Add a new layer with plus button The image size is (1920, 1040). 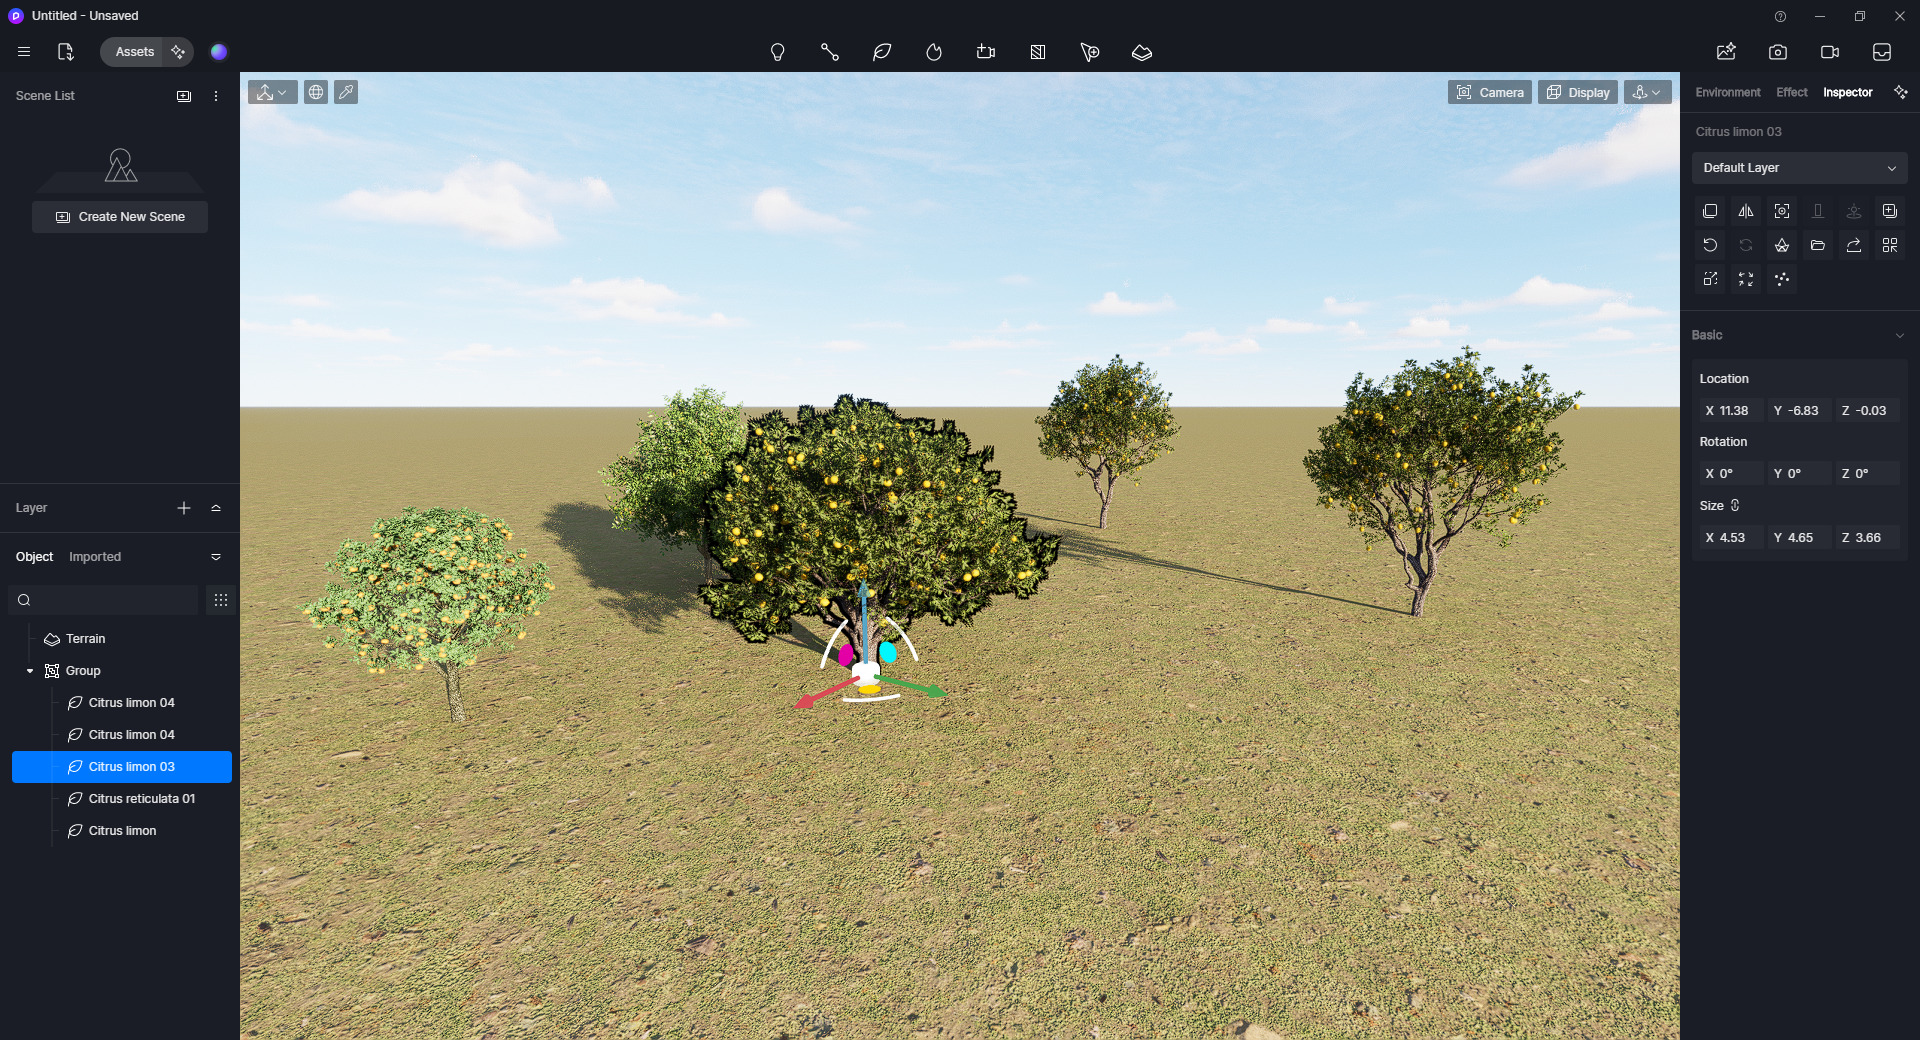coord(184,508)
